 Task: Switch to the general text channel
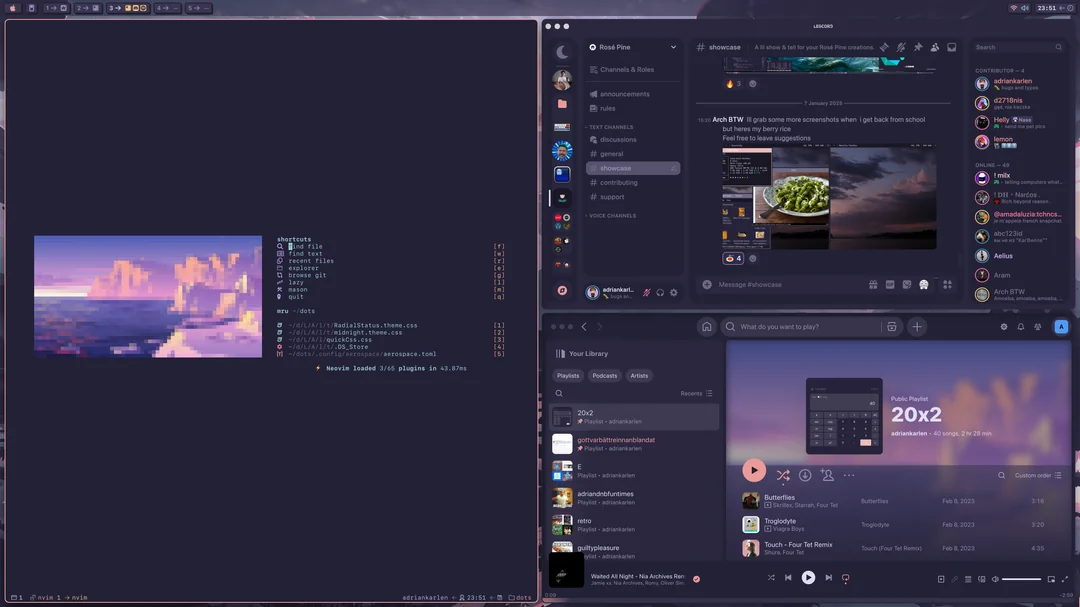(x=612, y=154)
